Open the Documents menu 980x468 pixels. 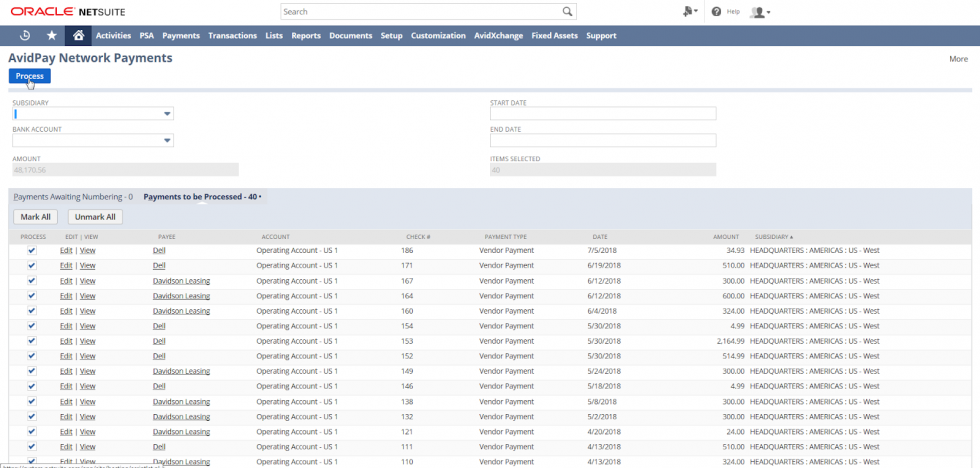(x=351, y=36)
